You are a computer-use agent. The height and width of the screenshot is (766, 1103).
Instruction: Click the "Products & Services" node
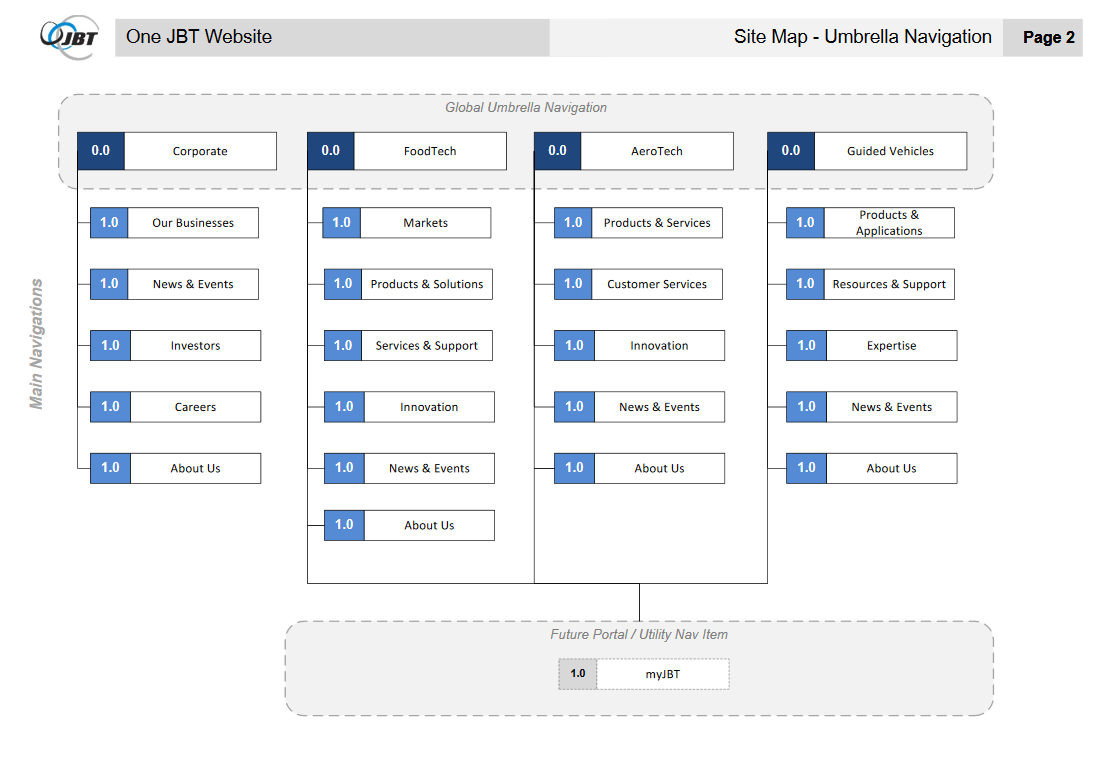pyautogui.click(x=638, y=222)
